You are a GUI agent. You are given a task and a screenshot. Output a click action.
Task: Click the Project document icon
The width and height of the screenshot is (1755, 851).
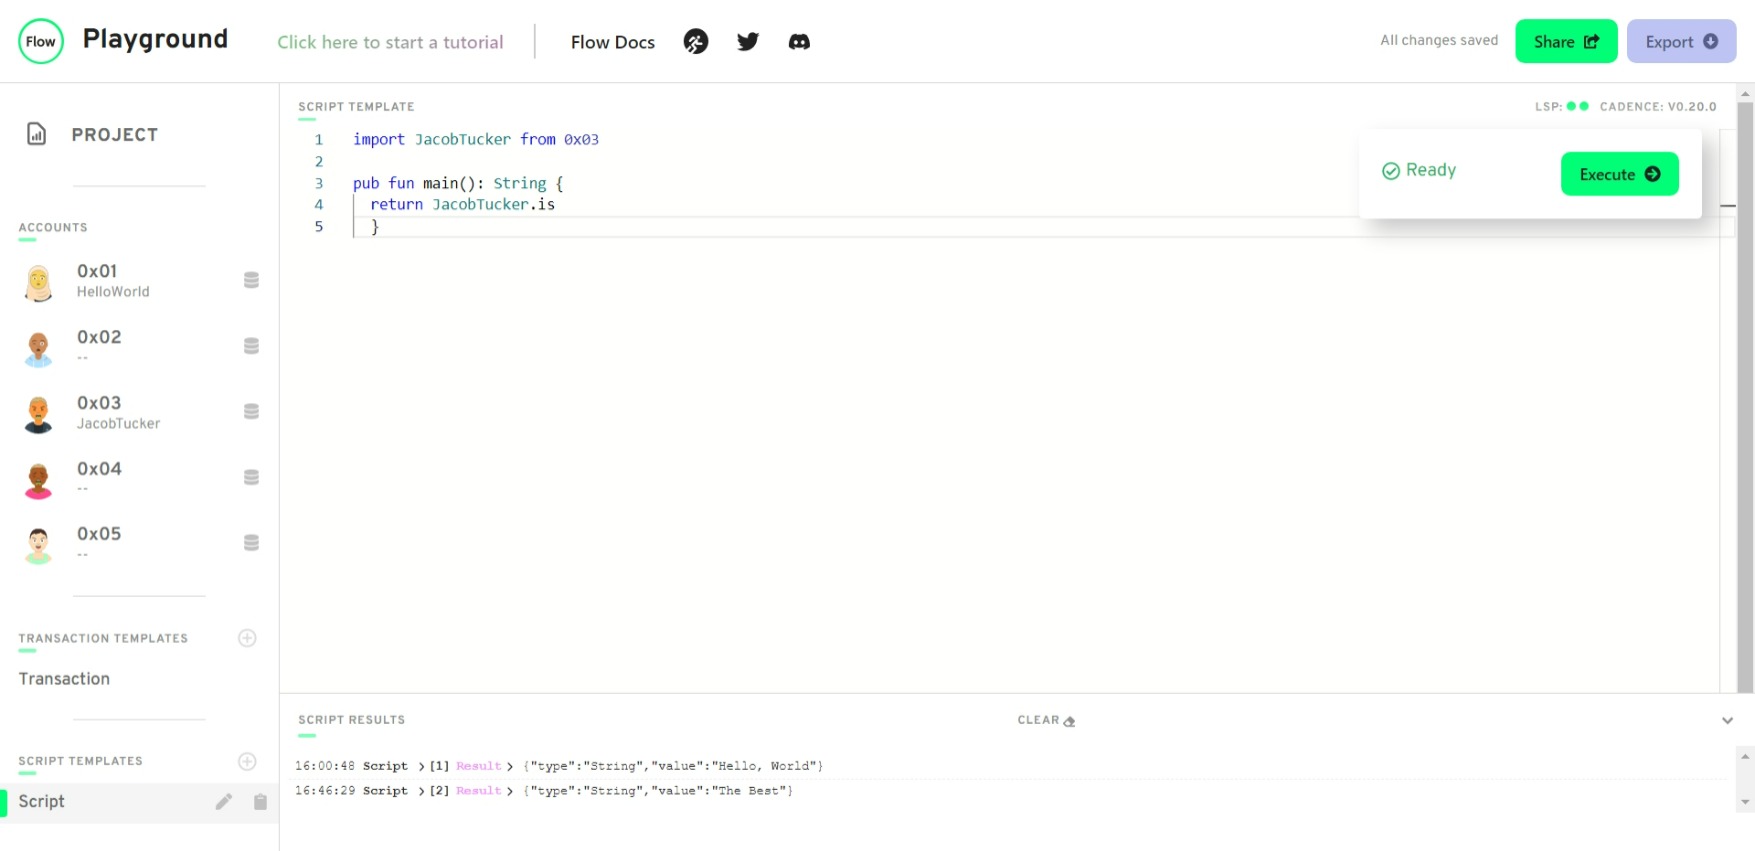36,134
